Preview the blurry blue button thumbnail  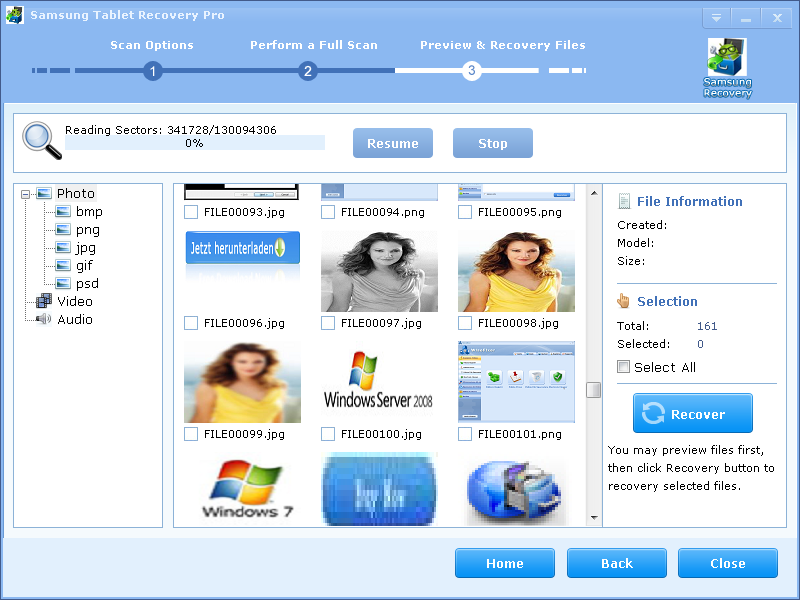click(379, 490)
